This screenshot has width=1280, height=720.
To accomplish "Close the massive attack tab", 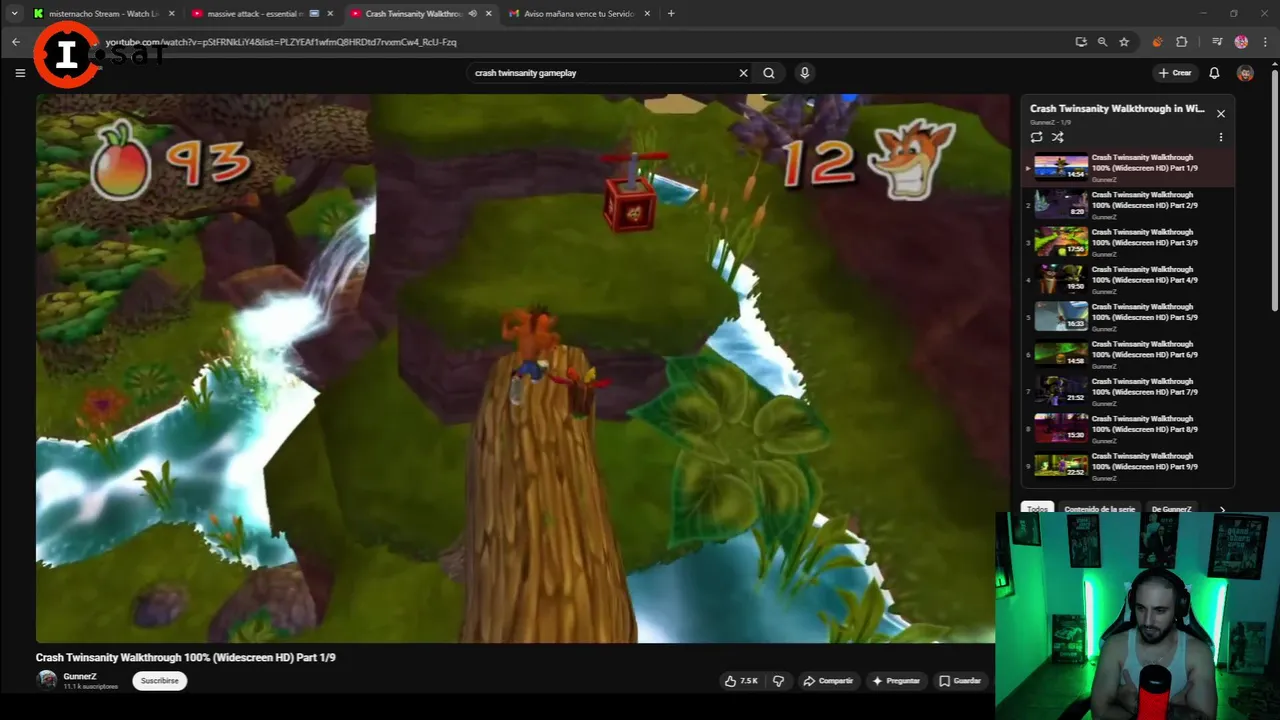I will tap(330, 14).
